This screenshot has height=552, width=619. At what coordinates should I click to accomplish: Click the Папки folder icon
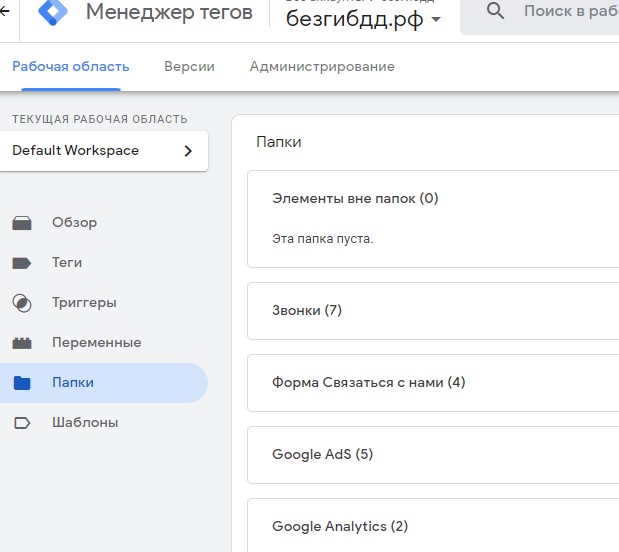click(22, 383)
